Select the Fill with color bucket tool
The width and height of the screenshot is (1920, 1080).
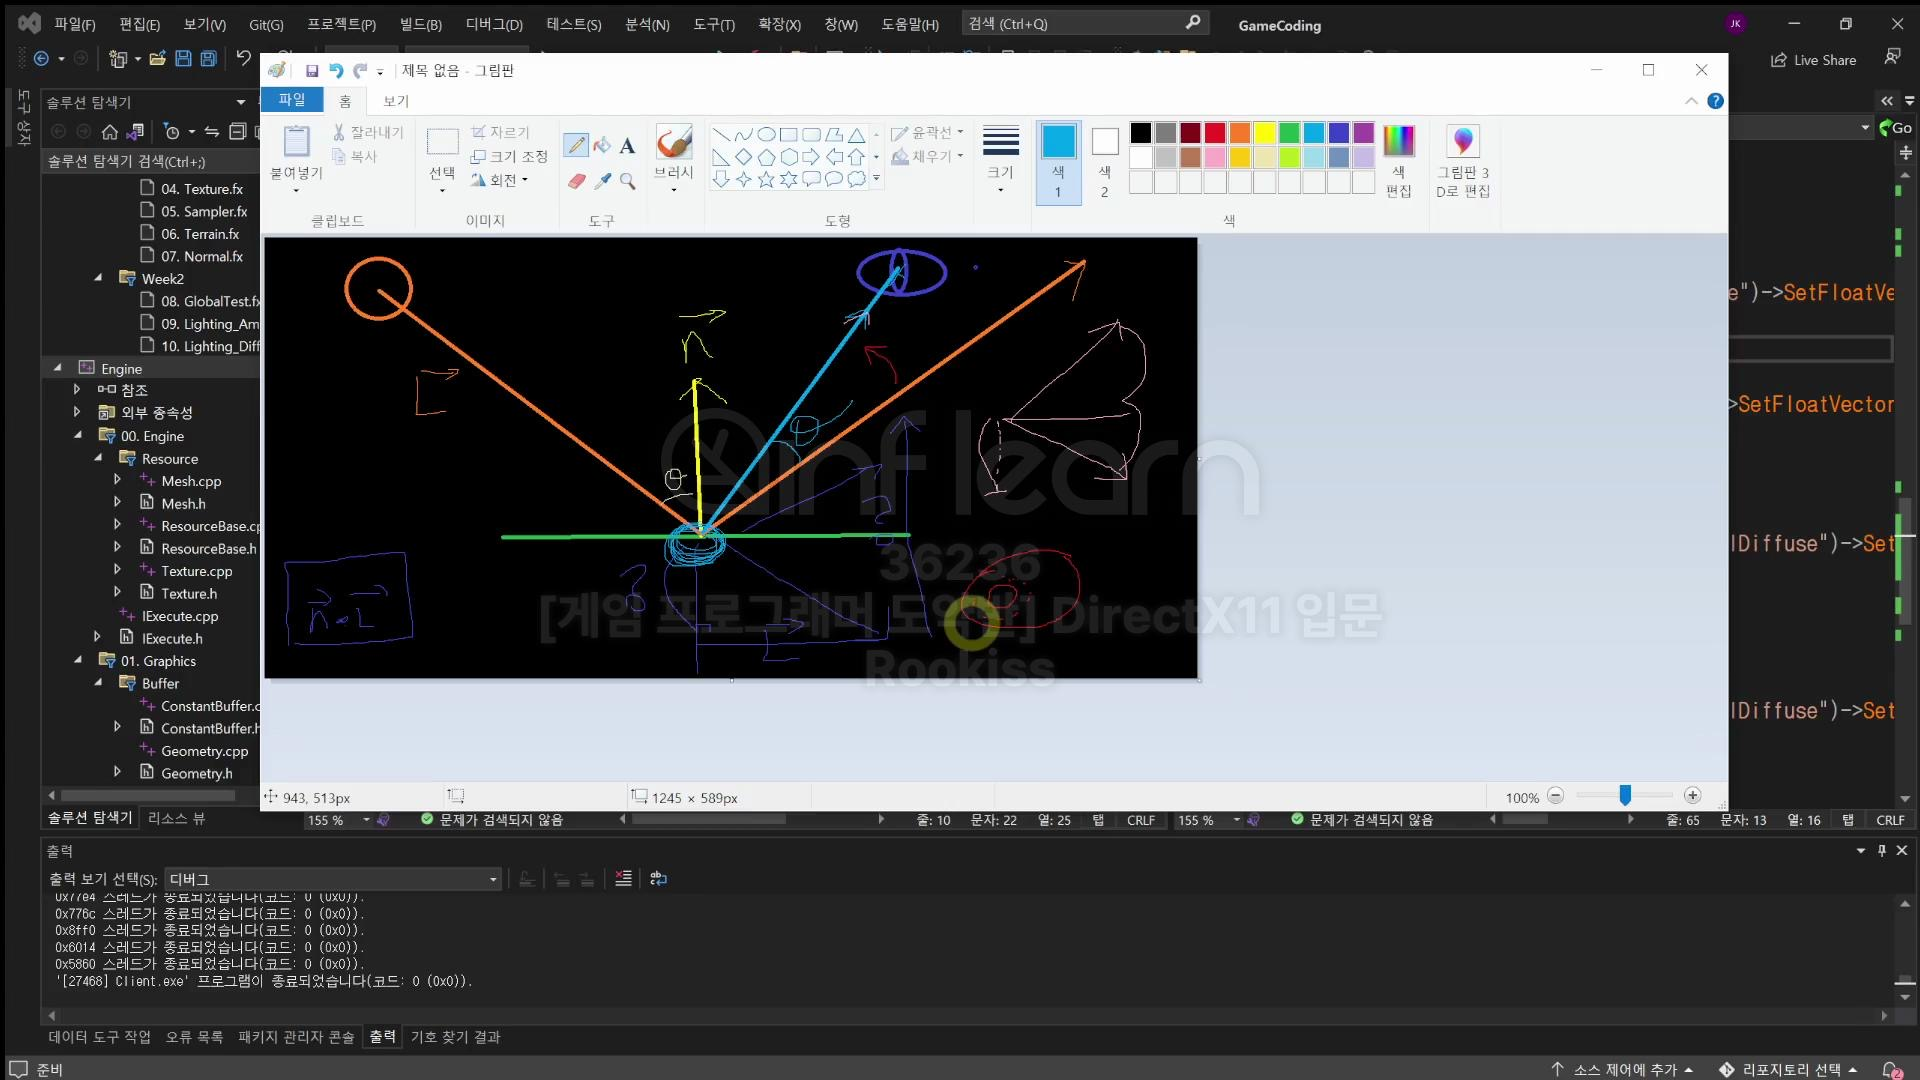pyautogui.click(x=602, y=145)
